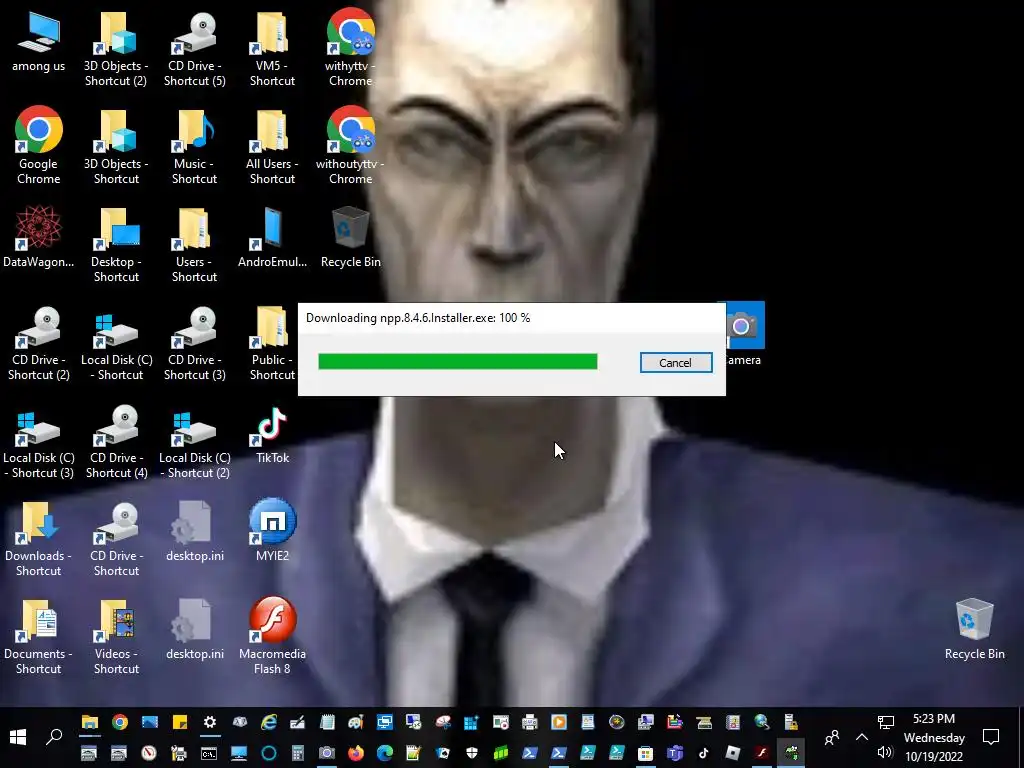This screenshot has width=1024, height=768.
Task: Open Camera app from the taskbar
Action: [327, 753]
